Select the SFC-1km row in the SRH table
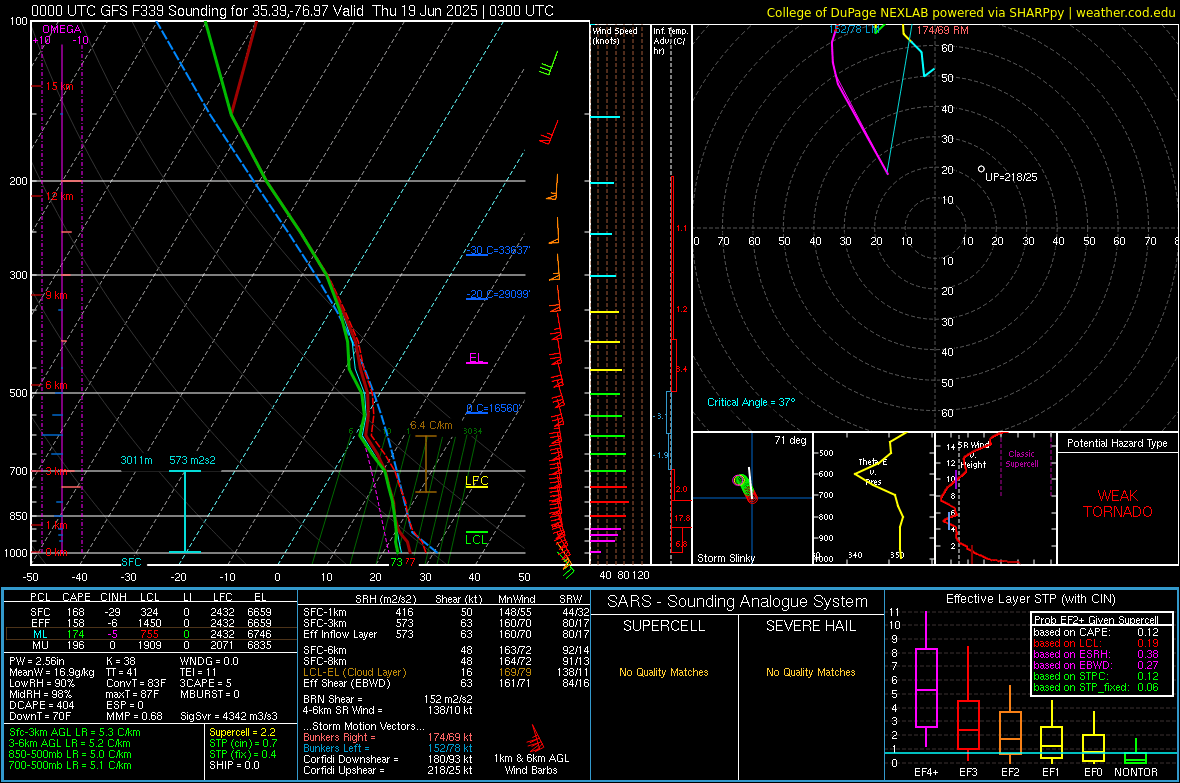Screen dimensions: 1180x783 pos(447,612)
